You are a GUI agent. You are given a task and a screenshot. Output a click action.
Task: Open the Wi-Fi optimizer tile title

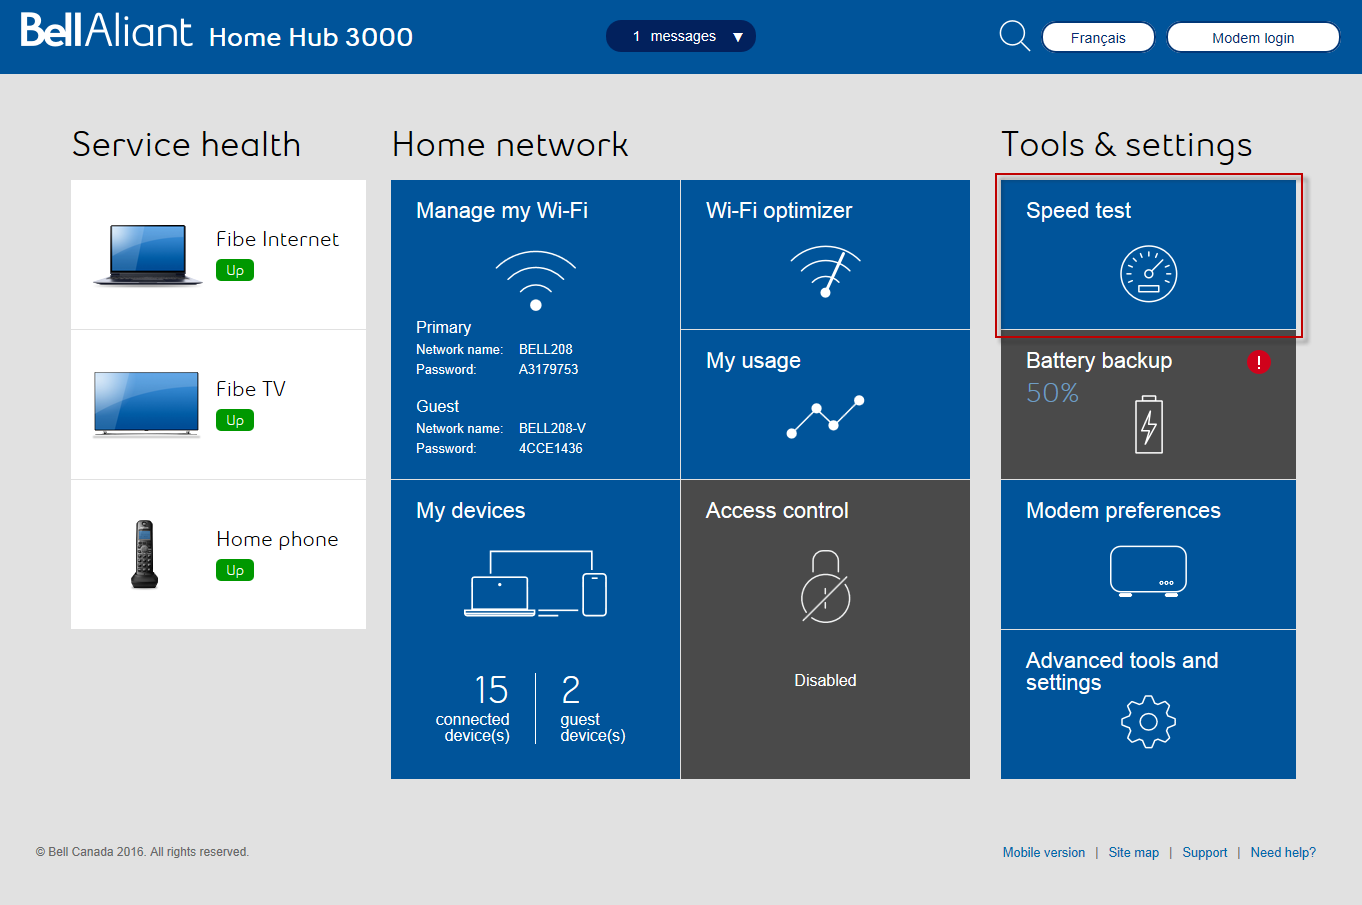tap(779, 211)
